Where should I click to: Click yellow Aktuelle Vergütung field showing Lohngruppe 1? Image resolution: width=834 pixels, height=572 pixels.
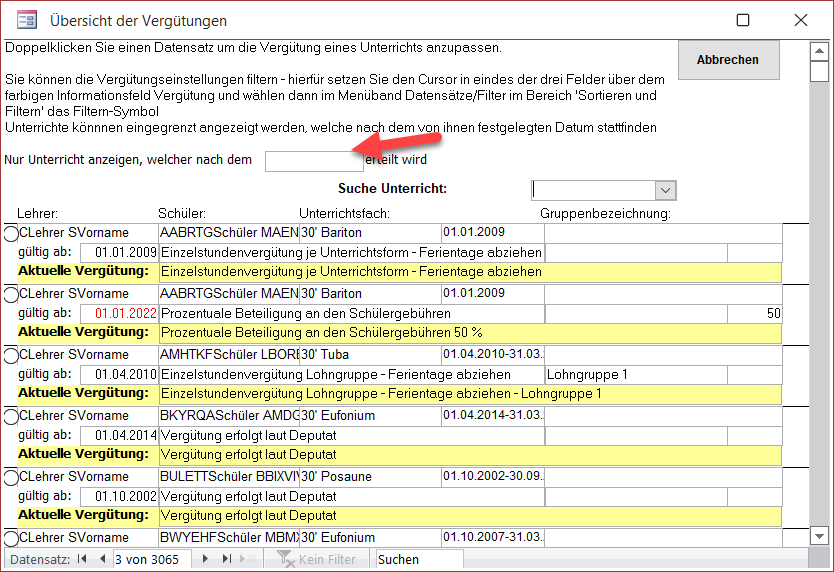468,394
